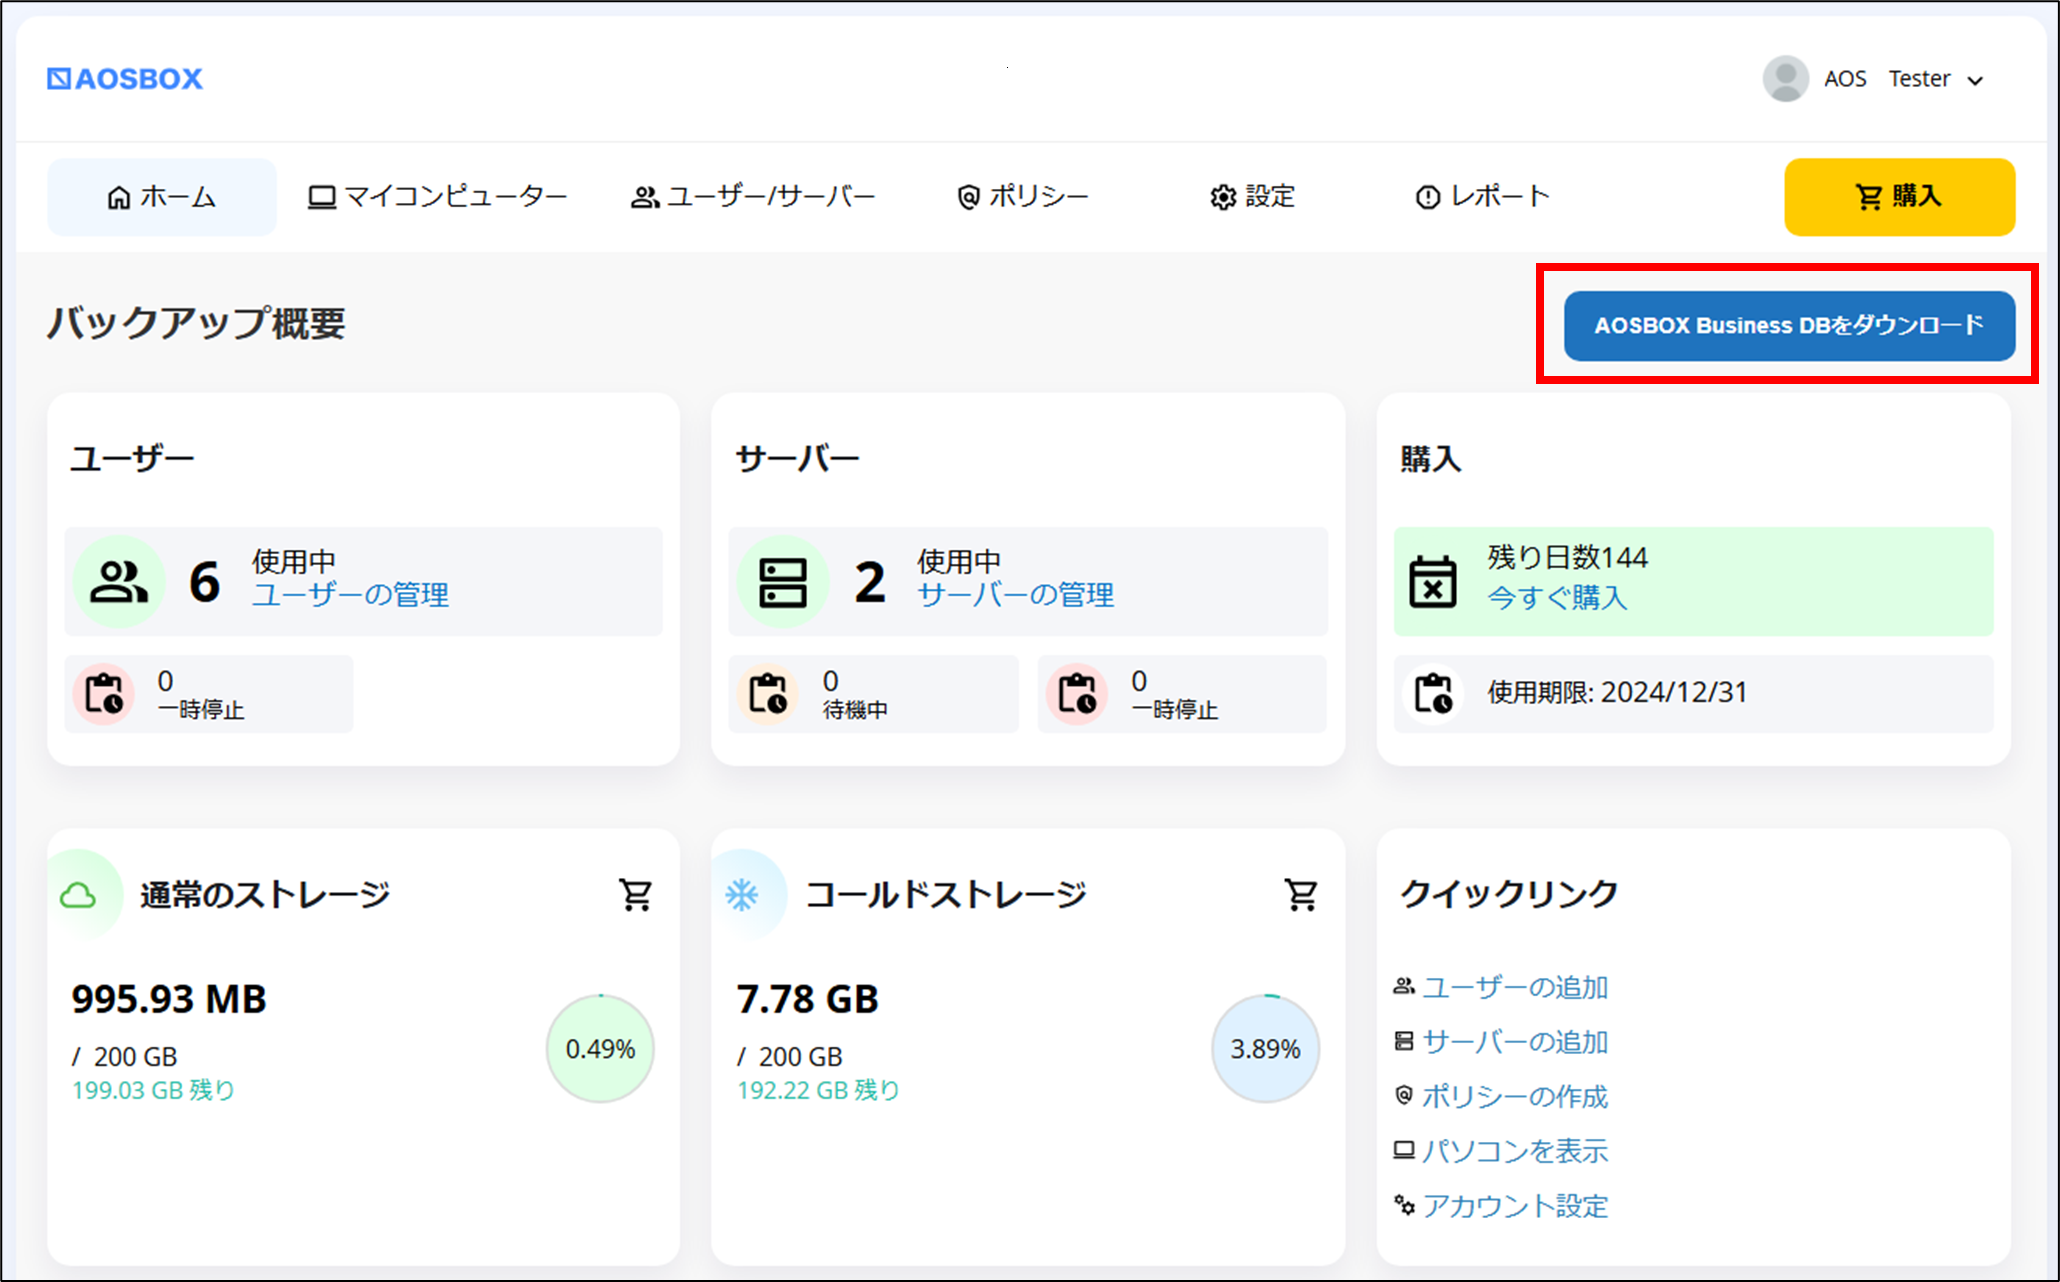The height and width of the screenshot is (1282, 2060).
Task: Click the snowflake icon of コールドストレージ
Action: pos(742,895)
